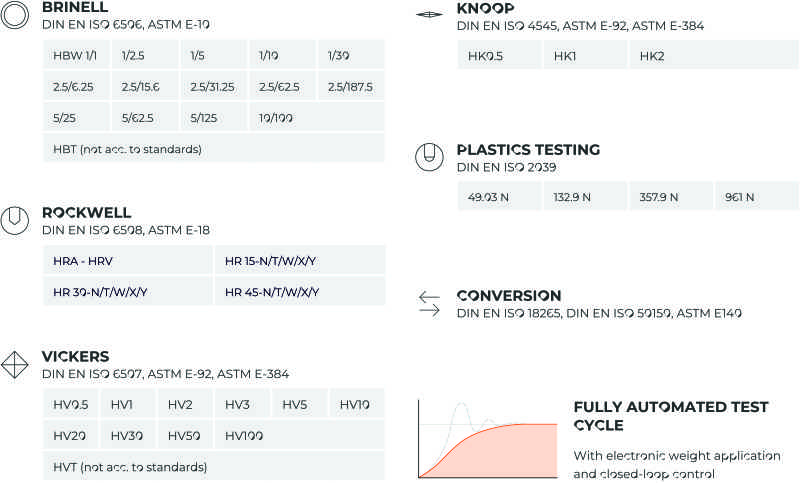802x483 pixels.
Task: Select the 961 N plastics load
Action: 756,197
